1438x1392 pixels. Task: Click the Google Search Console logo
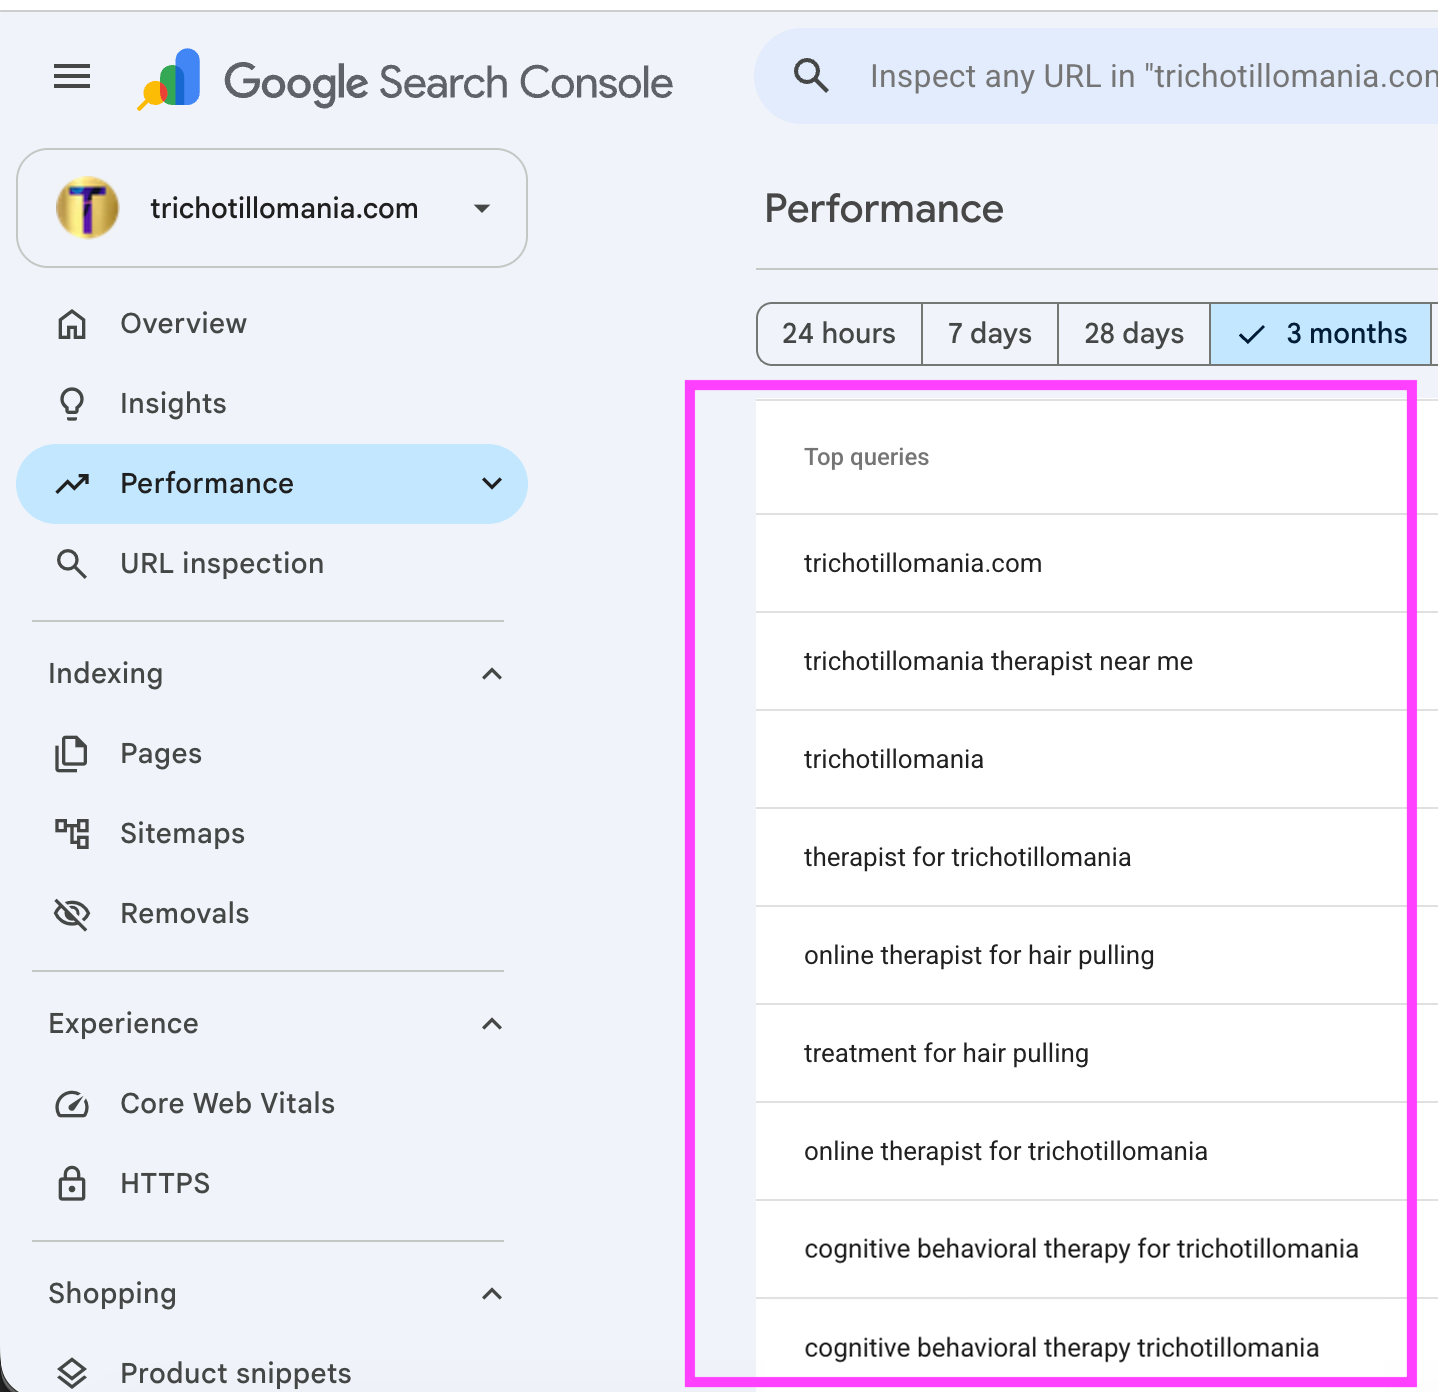click(x=405, y=80)
